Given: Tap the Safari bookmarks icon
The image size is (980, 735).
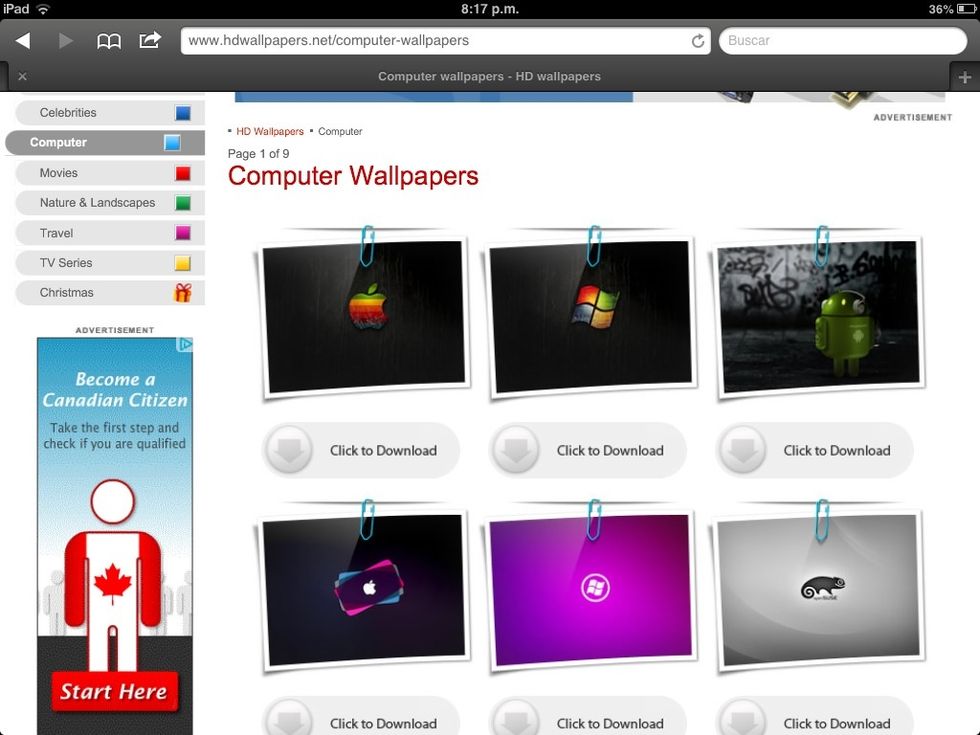Looking at the screenshot, I should [110, 40].
